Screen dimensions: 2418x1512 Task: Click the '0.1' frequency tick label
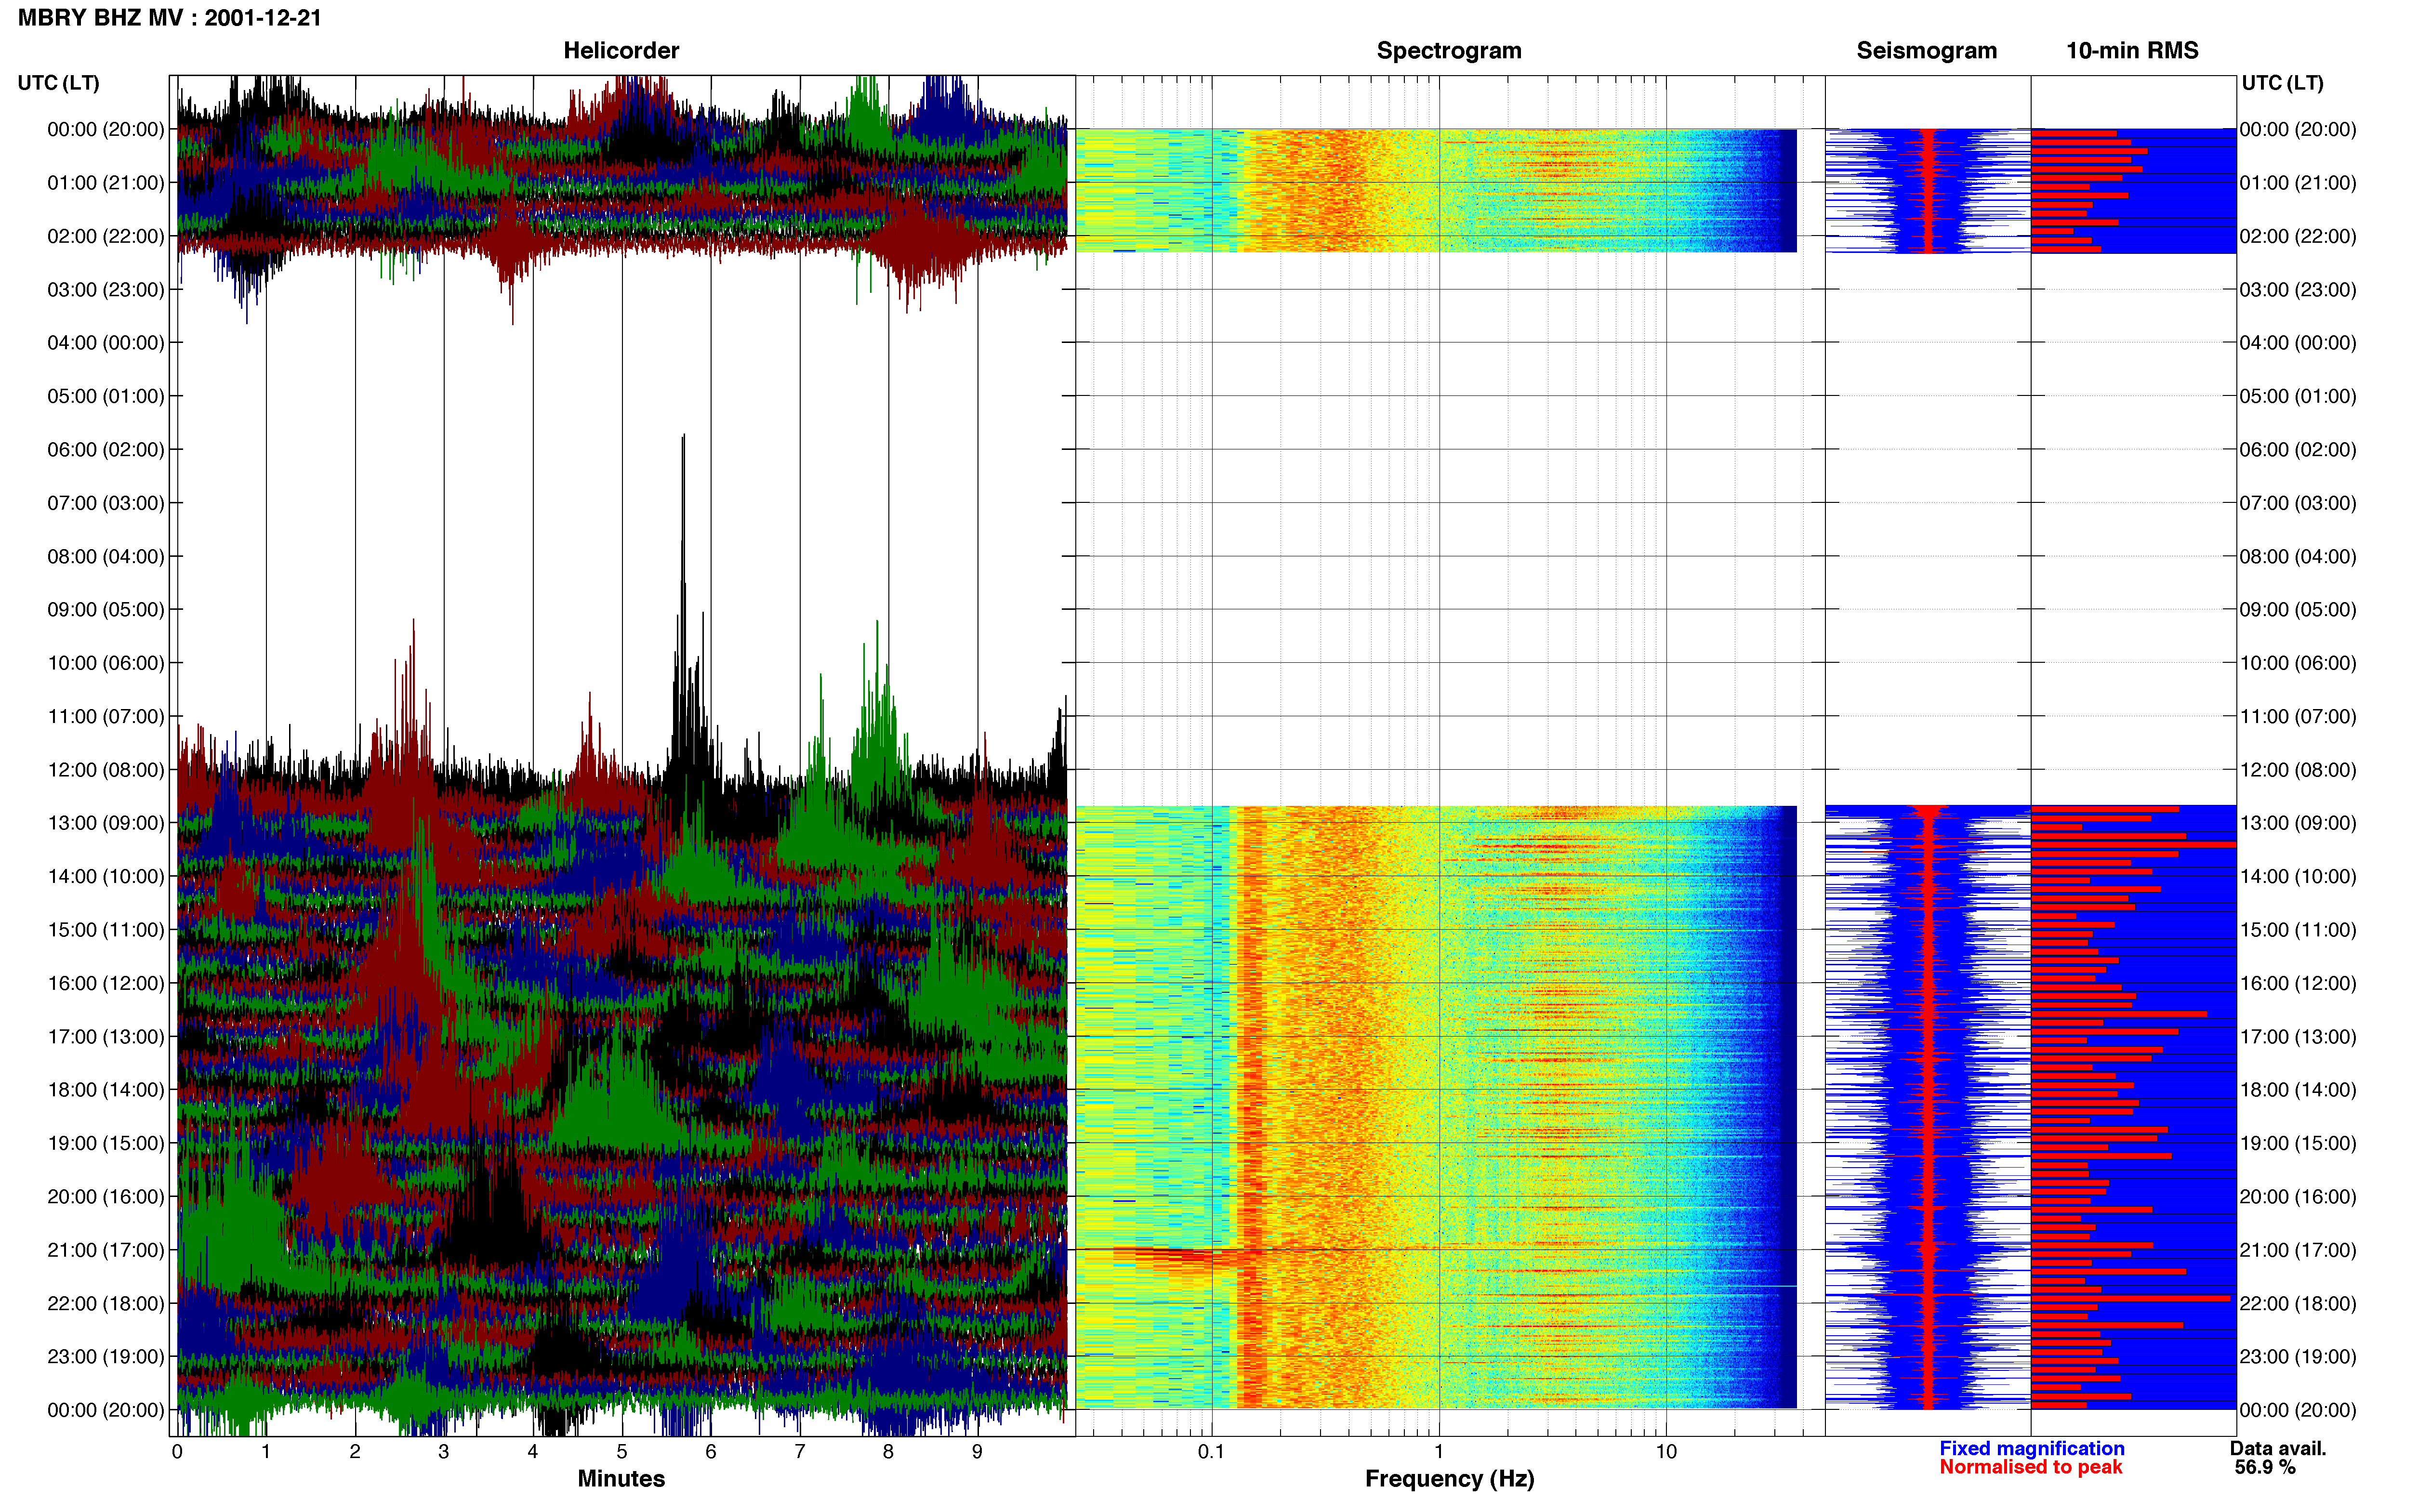1211,1452
